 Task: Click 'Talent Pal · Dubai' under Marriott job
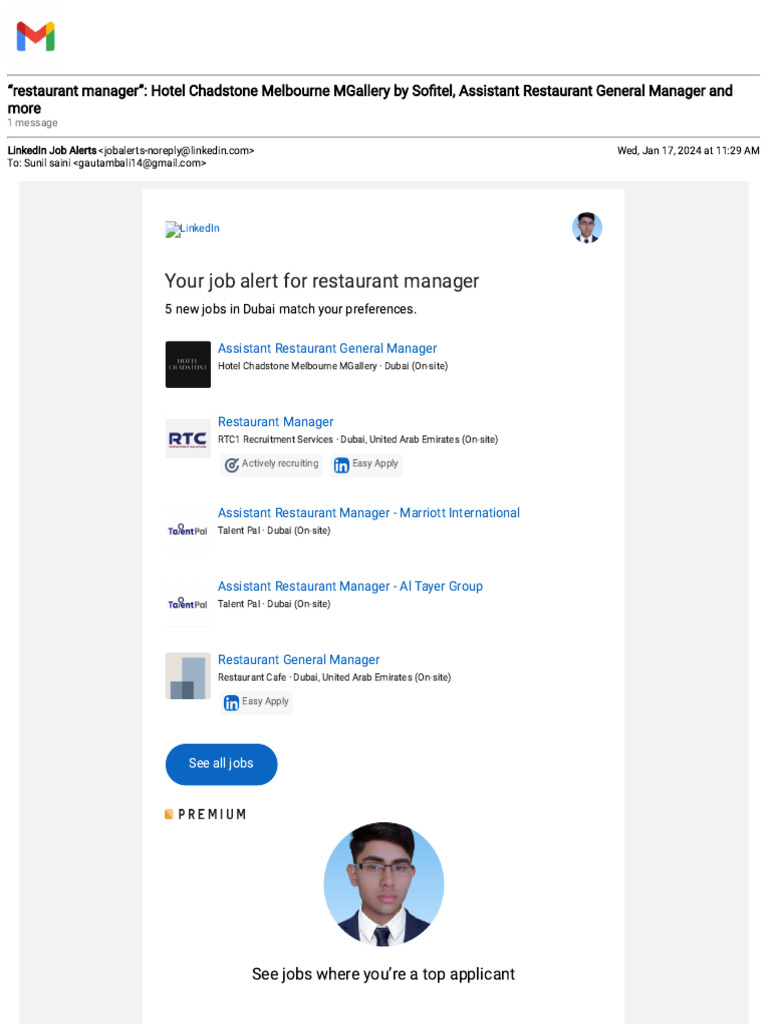274,531
